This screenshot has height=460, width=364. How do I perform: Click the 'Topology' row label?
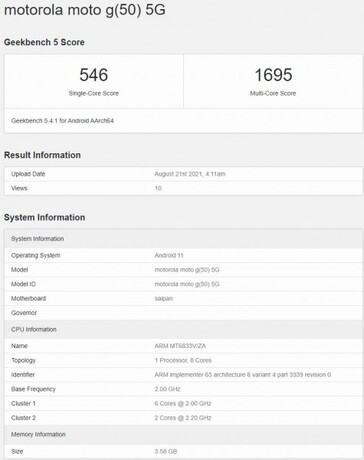click(x=23, y=360)
